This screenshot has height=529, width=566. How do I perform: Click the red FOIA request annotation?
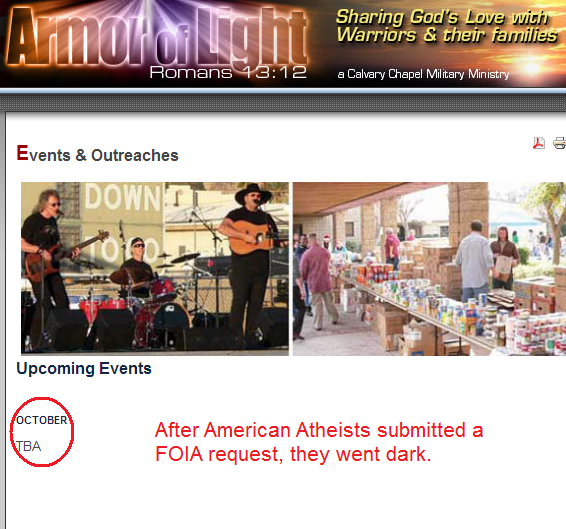click(319, 442)
